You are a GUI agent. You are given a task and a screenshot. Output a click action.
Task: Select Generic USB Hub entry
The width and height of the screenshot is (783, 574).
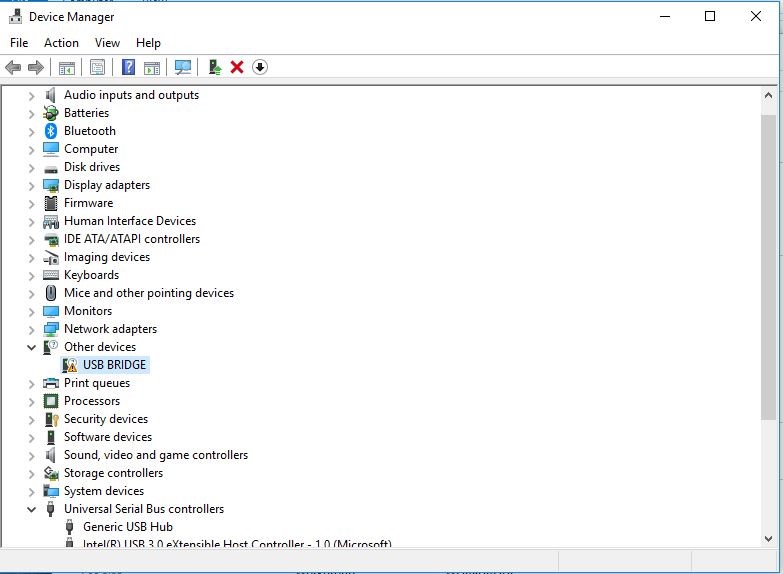(x=128, y=527)
